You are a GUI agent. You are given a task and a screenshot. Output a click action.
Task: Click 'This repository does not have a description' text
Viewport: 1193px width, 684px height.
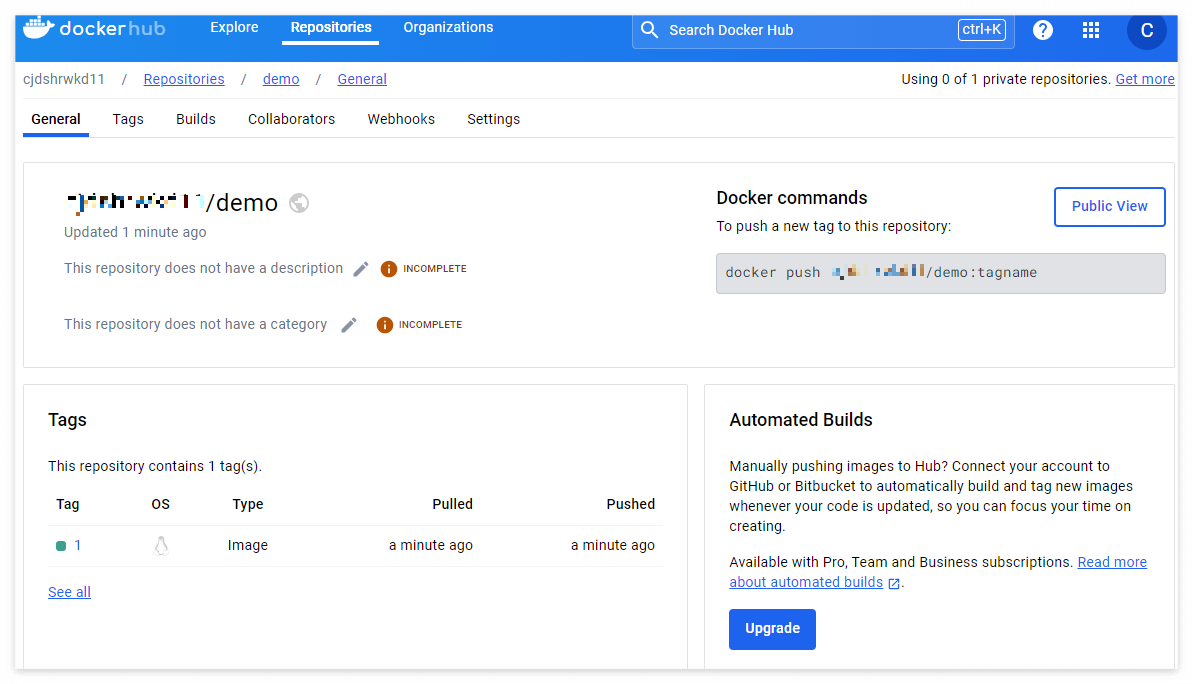click(203, 269)
